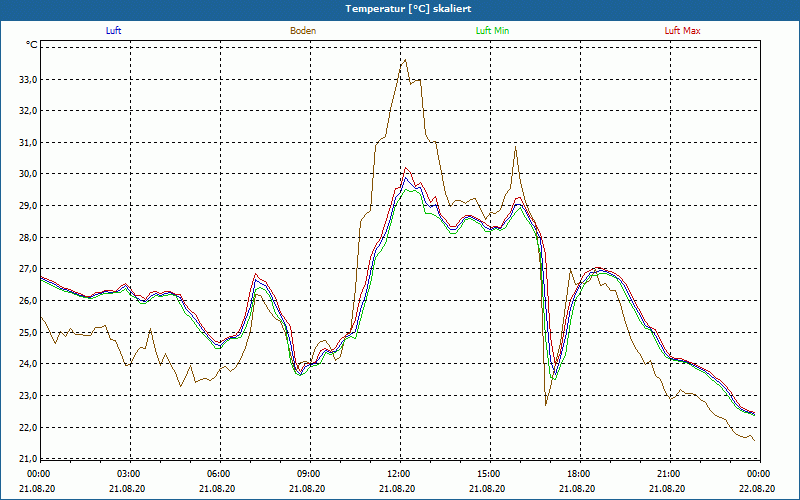Click the 15:00 time axis label

pos(490,474)
